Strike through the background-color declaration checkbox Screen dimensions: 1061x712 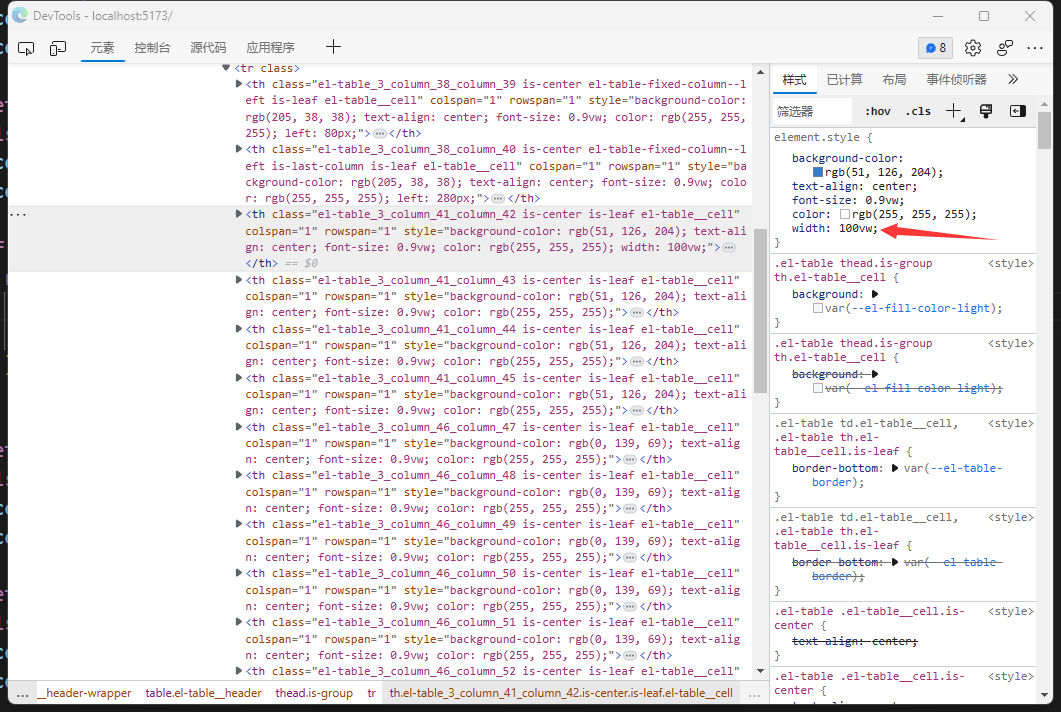coord(782,158)
